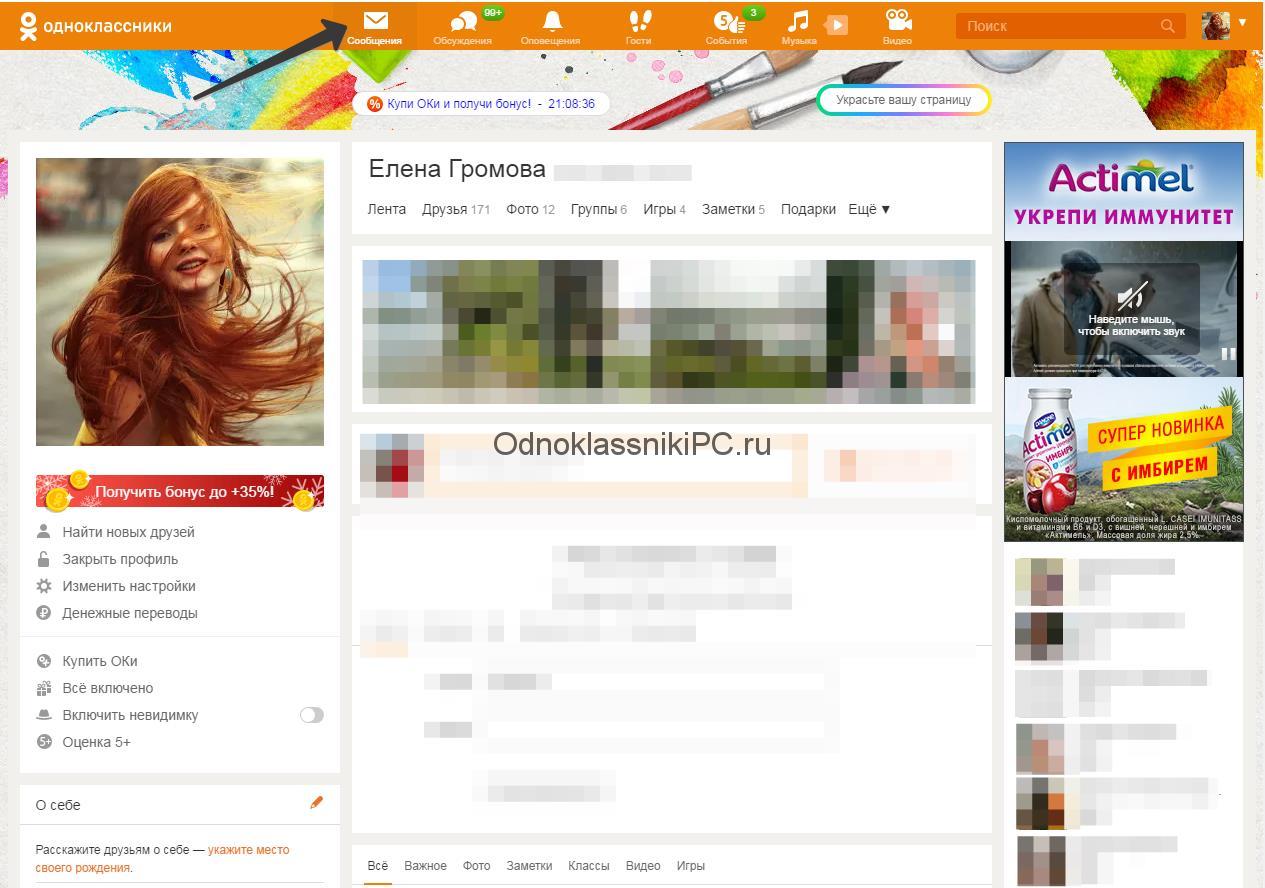Select the Важное feed filter tab

click(x=425, y=865)
